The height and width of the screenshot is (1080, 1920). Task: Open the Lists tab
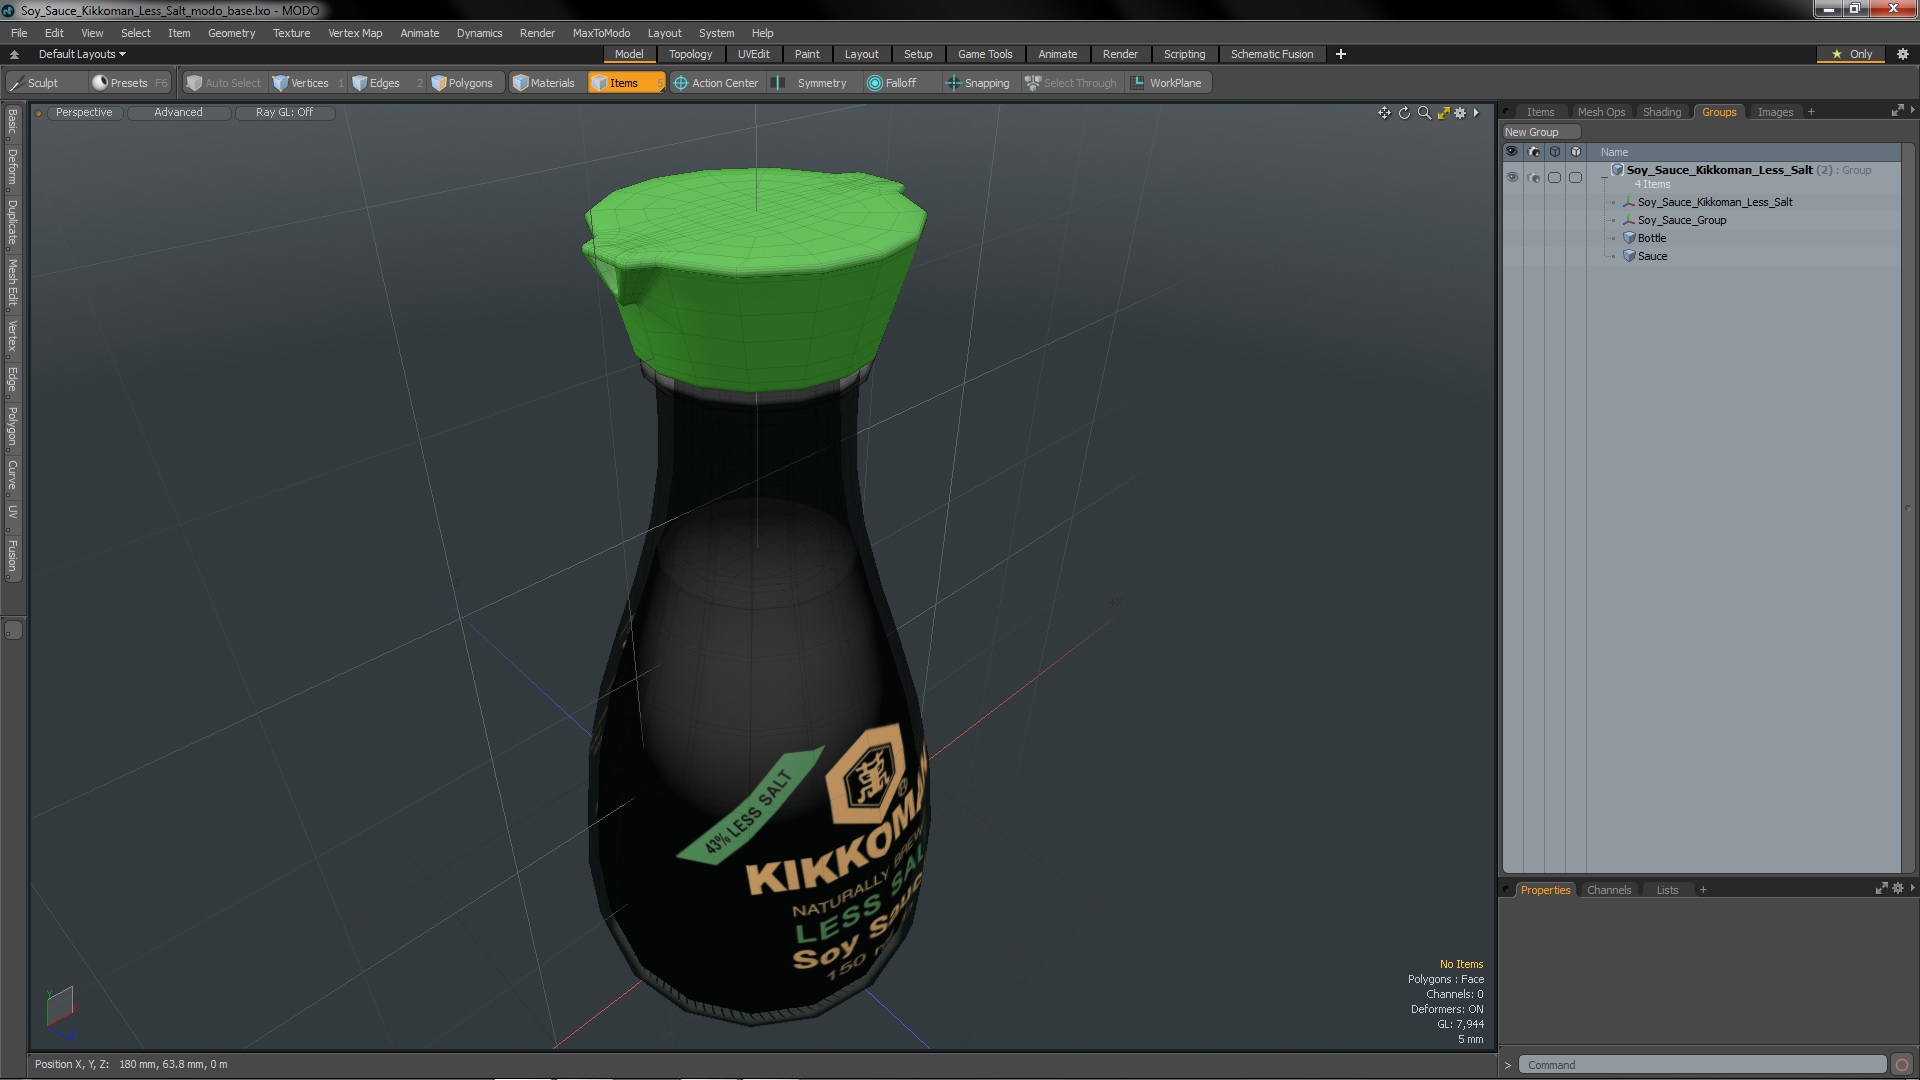[x=1667, y=890]
